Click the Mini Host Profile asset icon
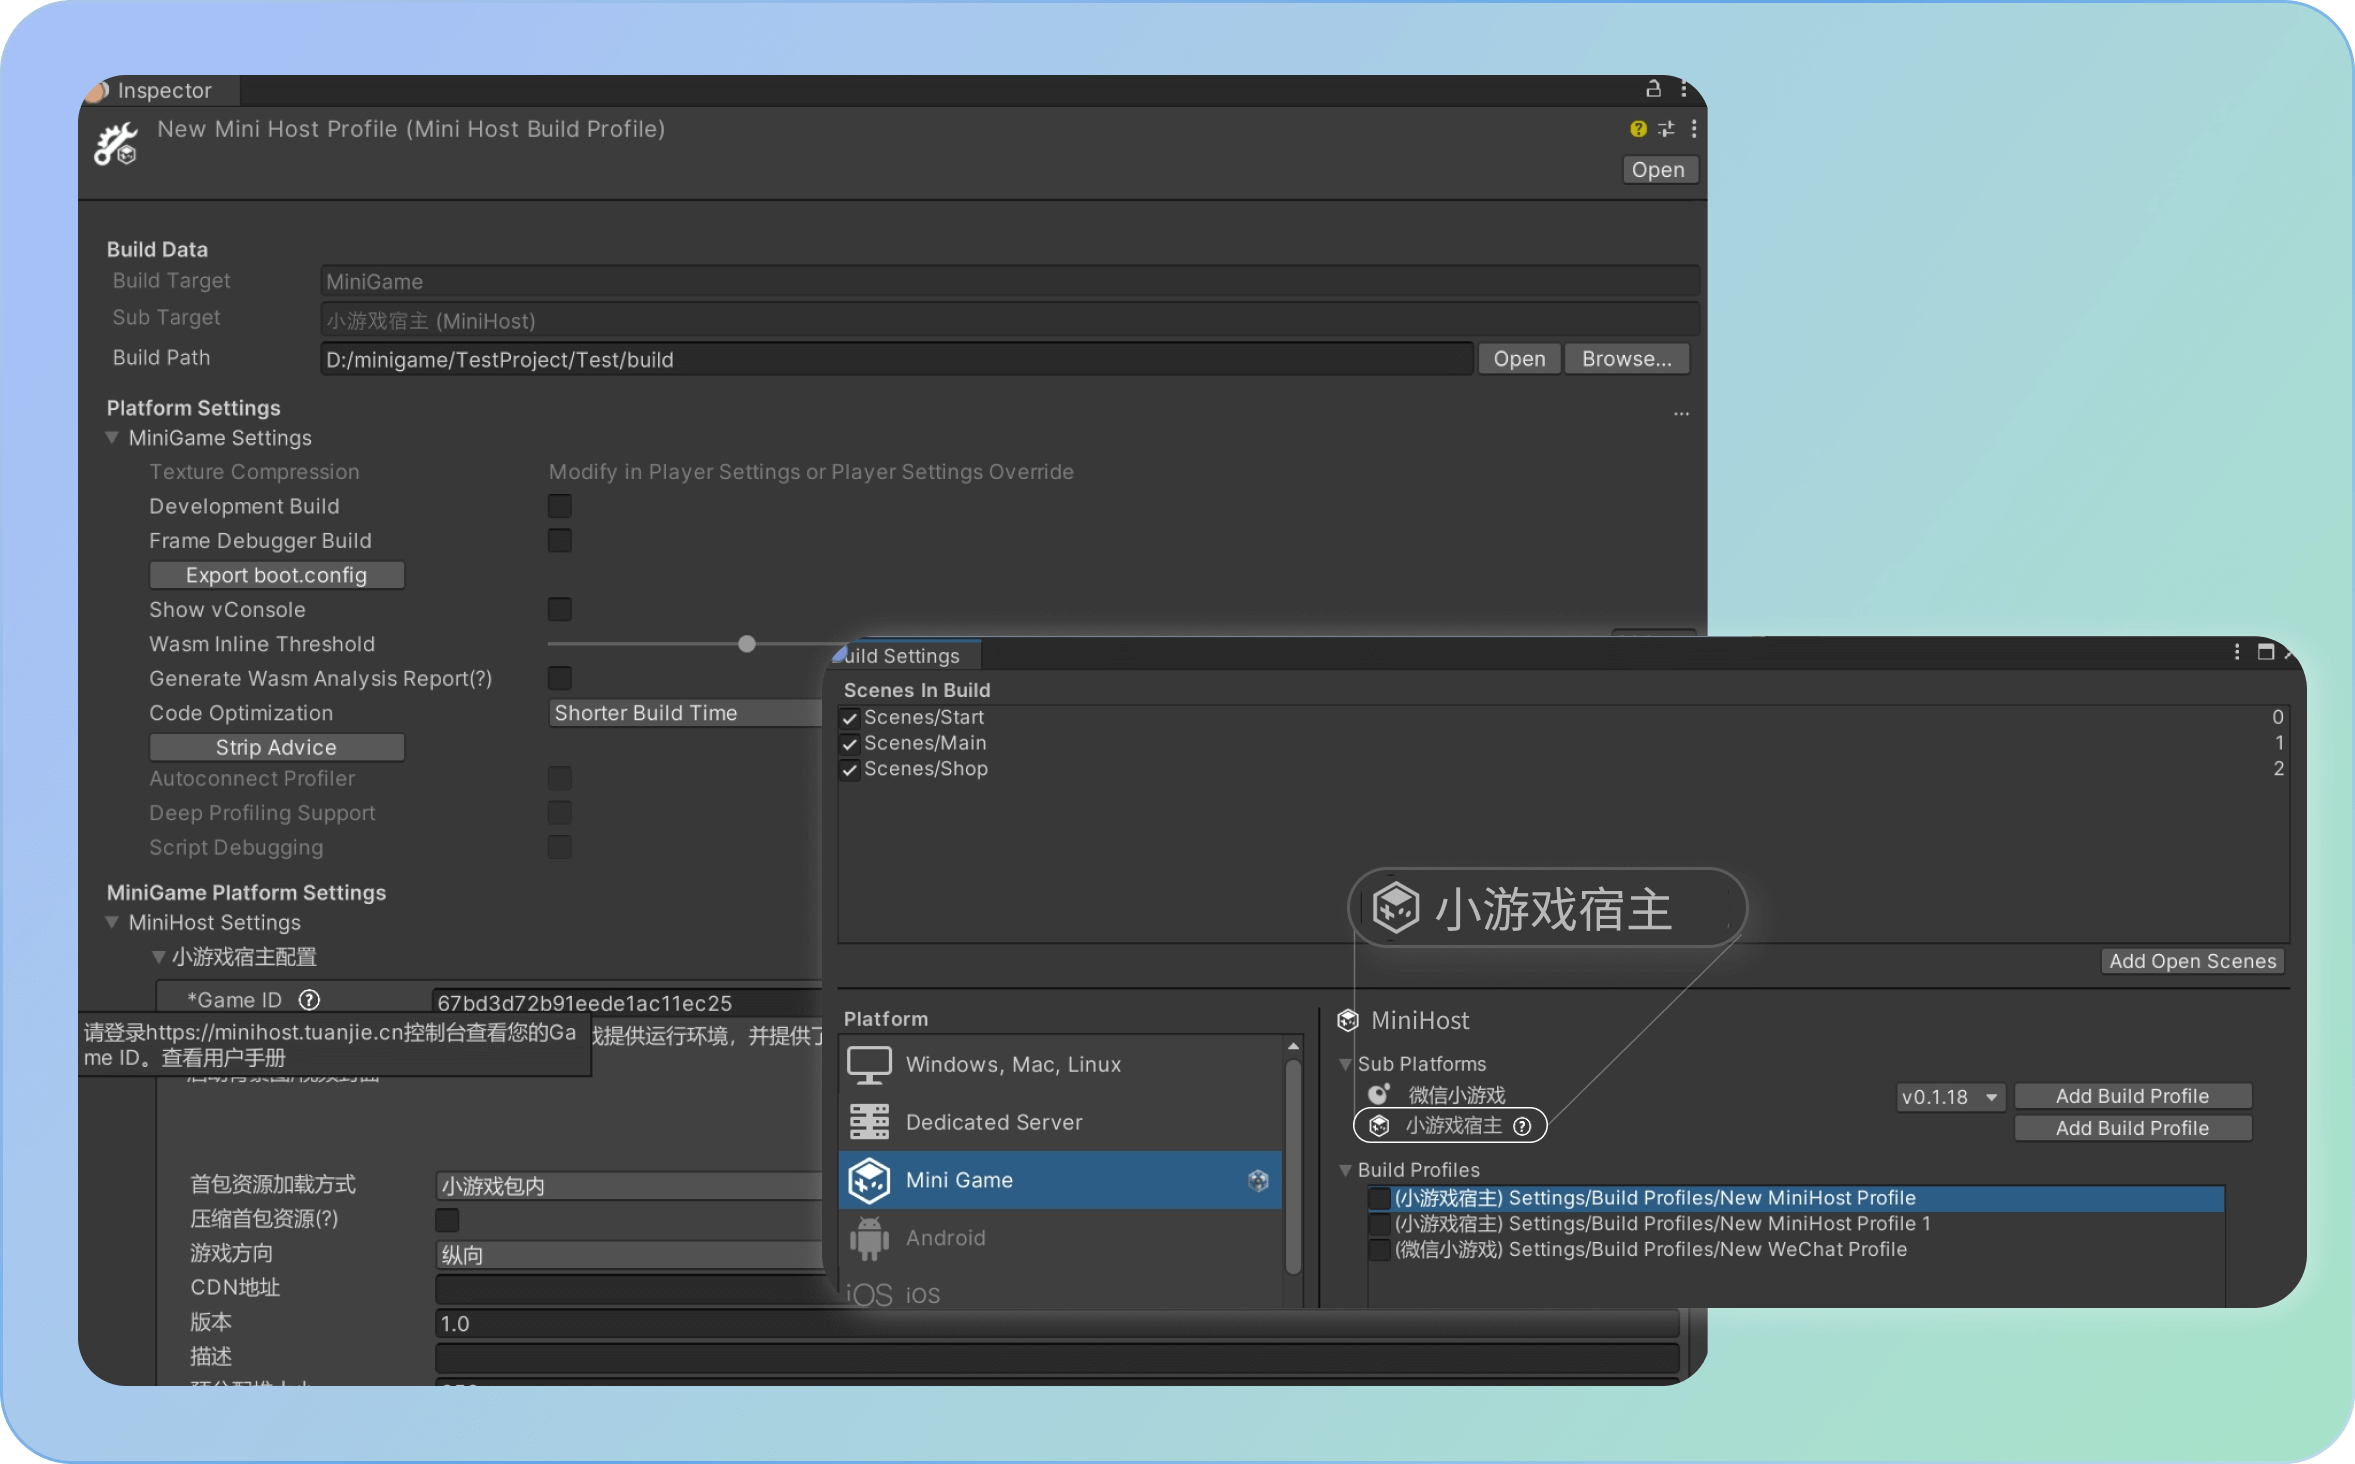This screenshot has height=1464, width=2355. click(116, 144)
